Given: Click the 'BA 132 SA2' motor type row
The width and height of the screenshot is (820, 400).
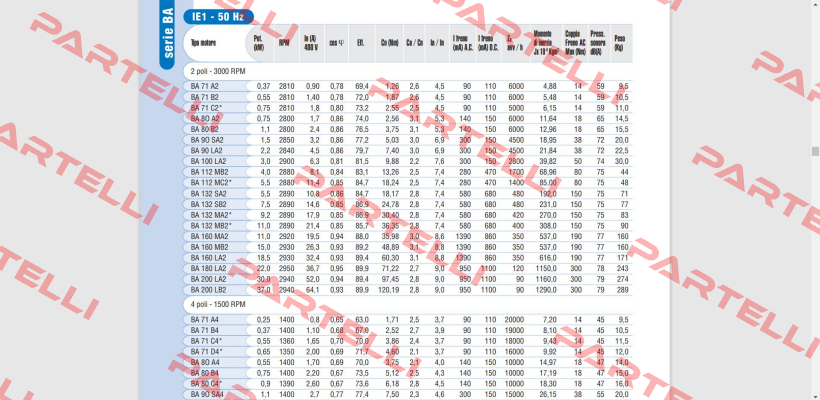Looking at the screenshot, I should pos(408,193).
